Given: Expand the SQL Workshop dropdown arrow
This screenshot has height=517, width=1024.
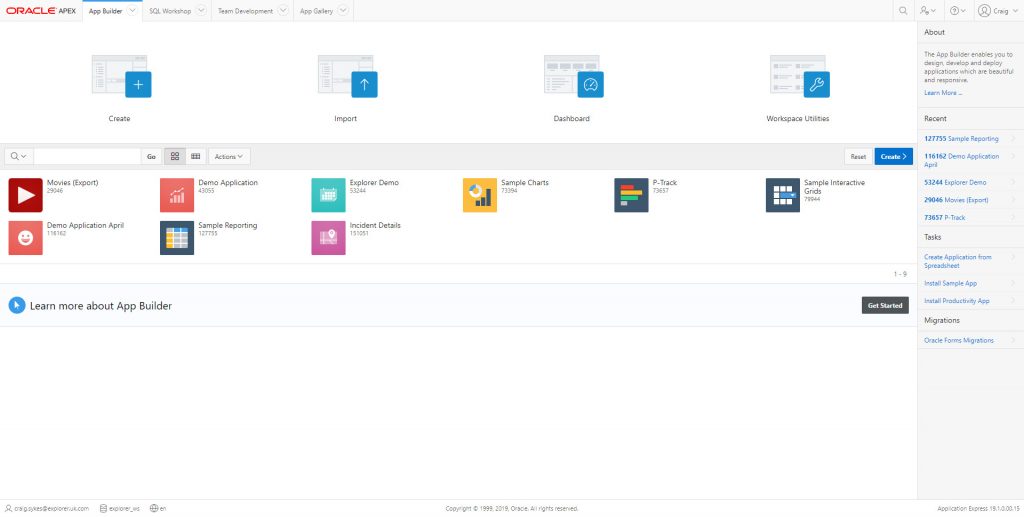Looking at the screenshot, I should pyautogui.click(x=200, y=11).
